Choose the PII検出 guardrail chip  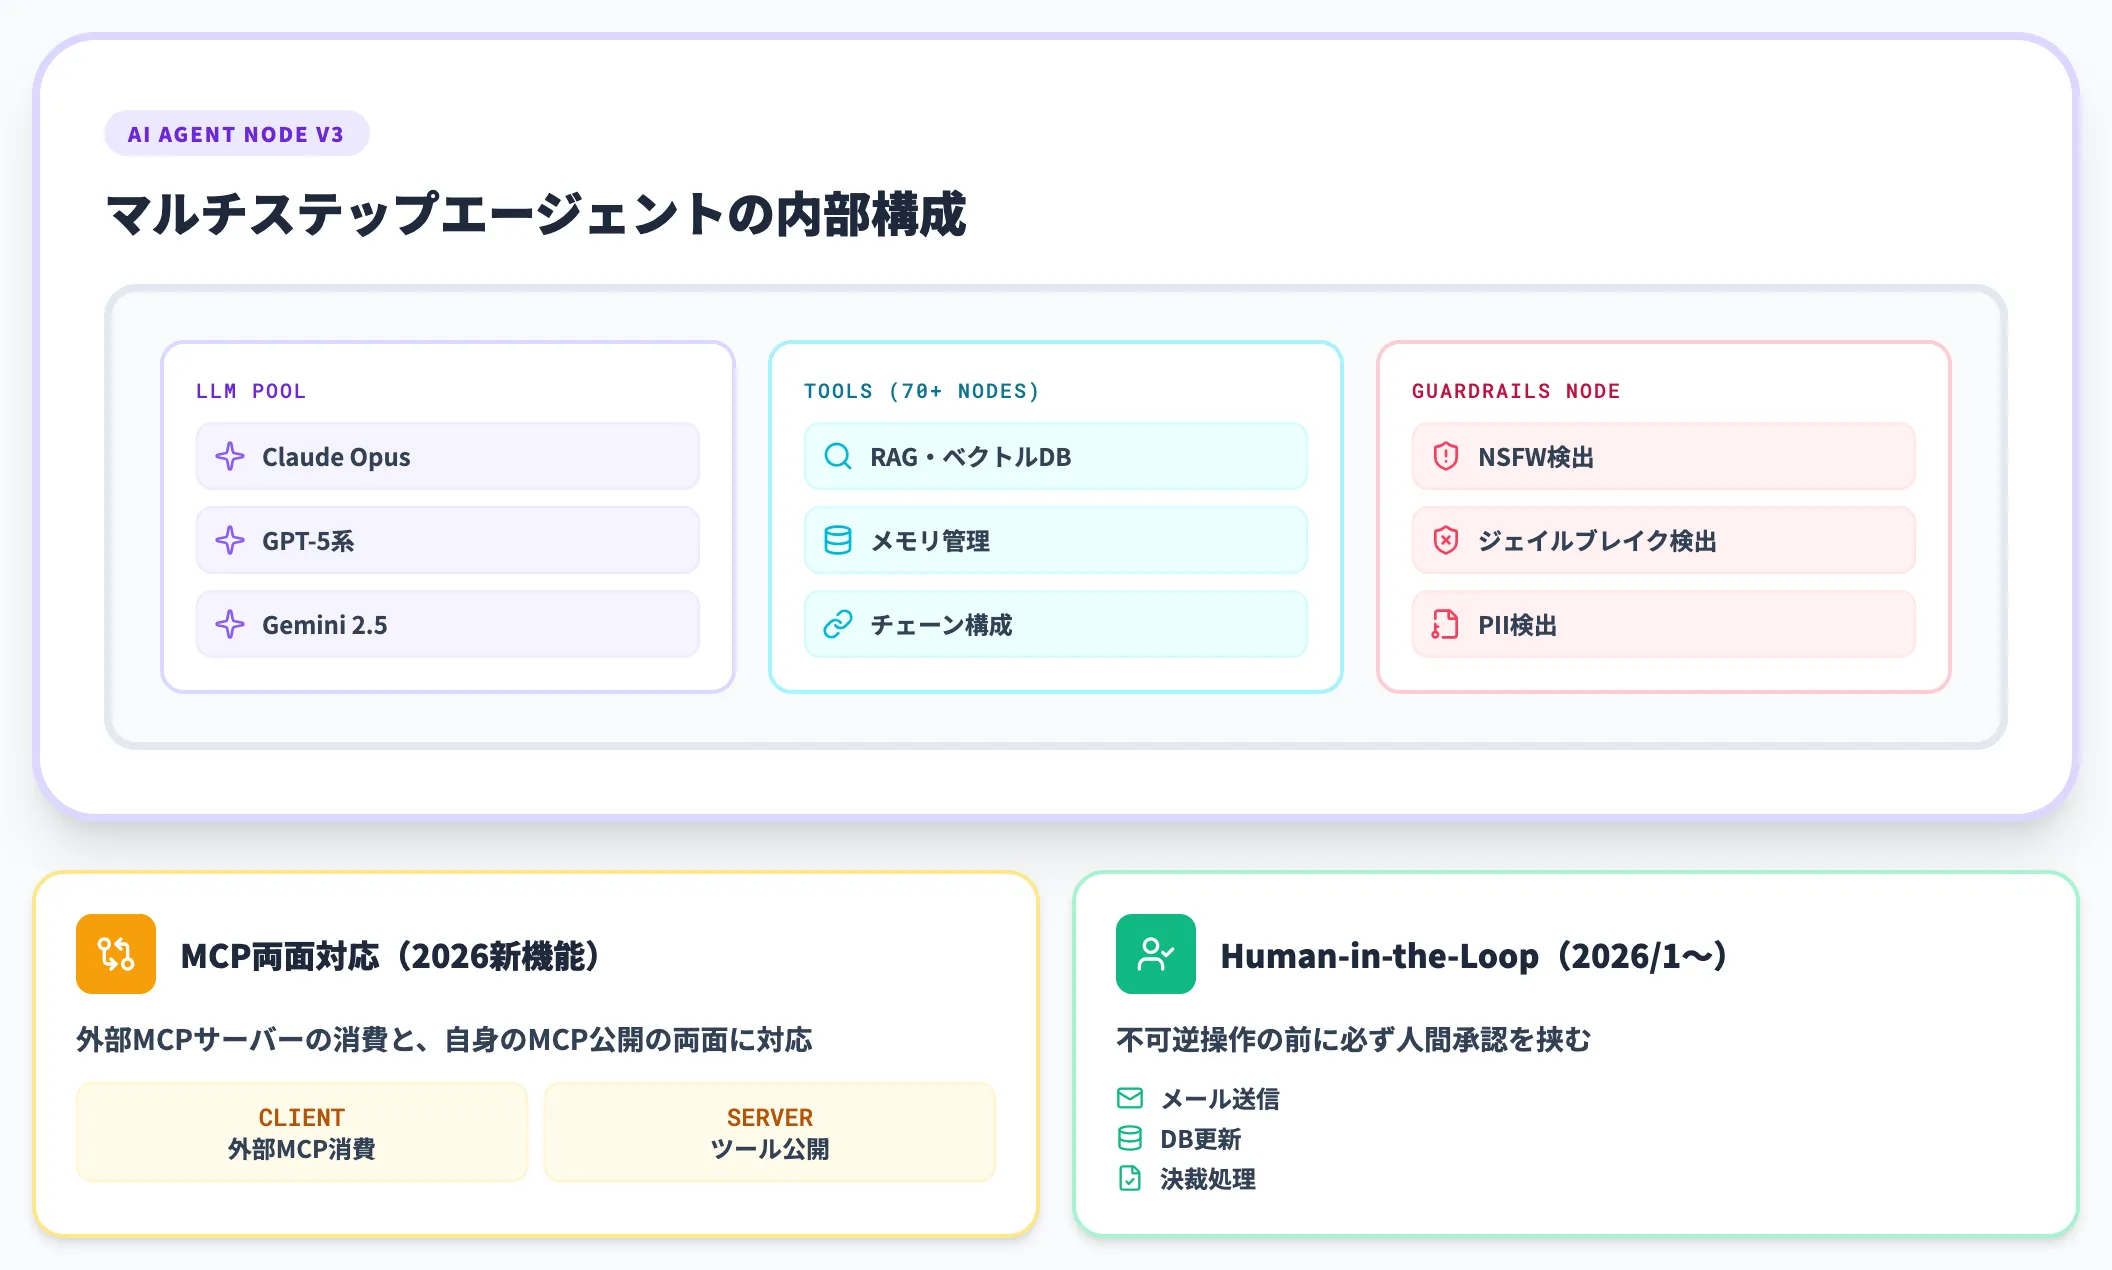pos(1664,625)
